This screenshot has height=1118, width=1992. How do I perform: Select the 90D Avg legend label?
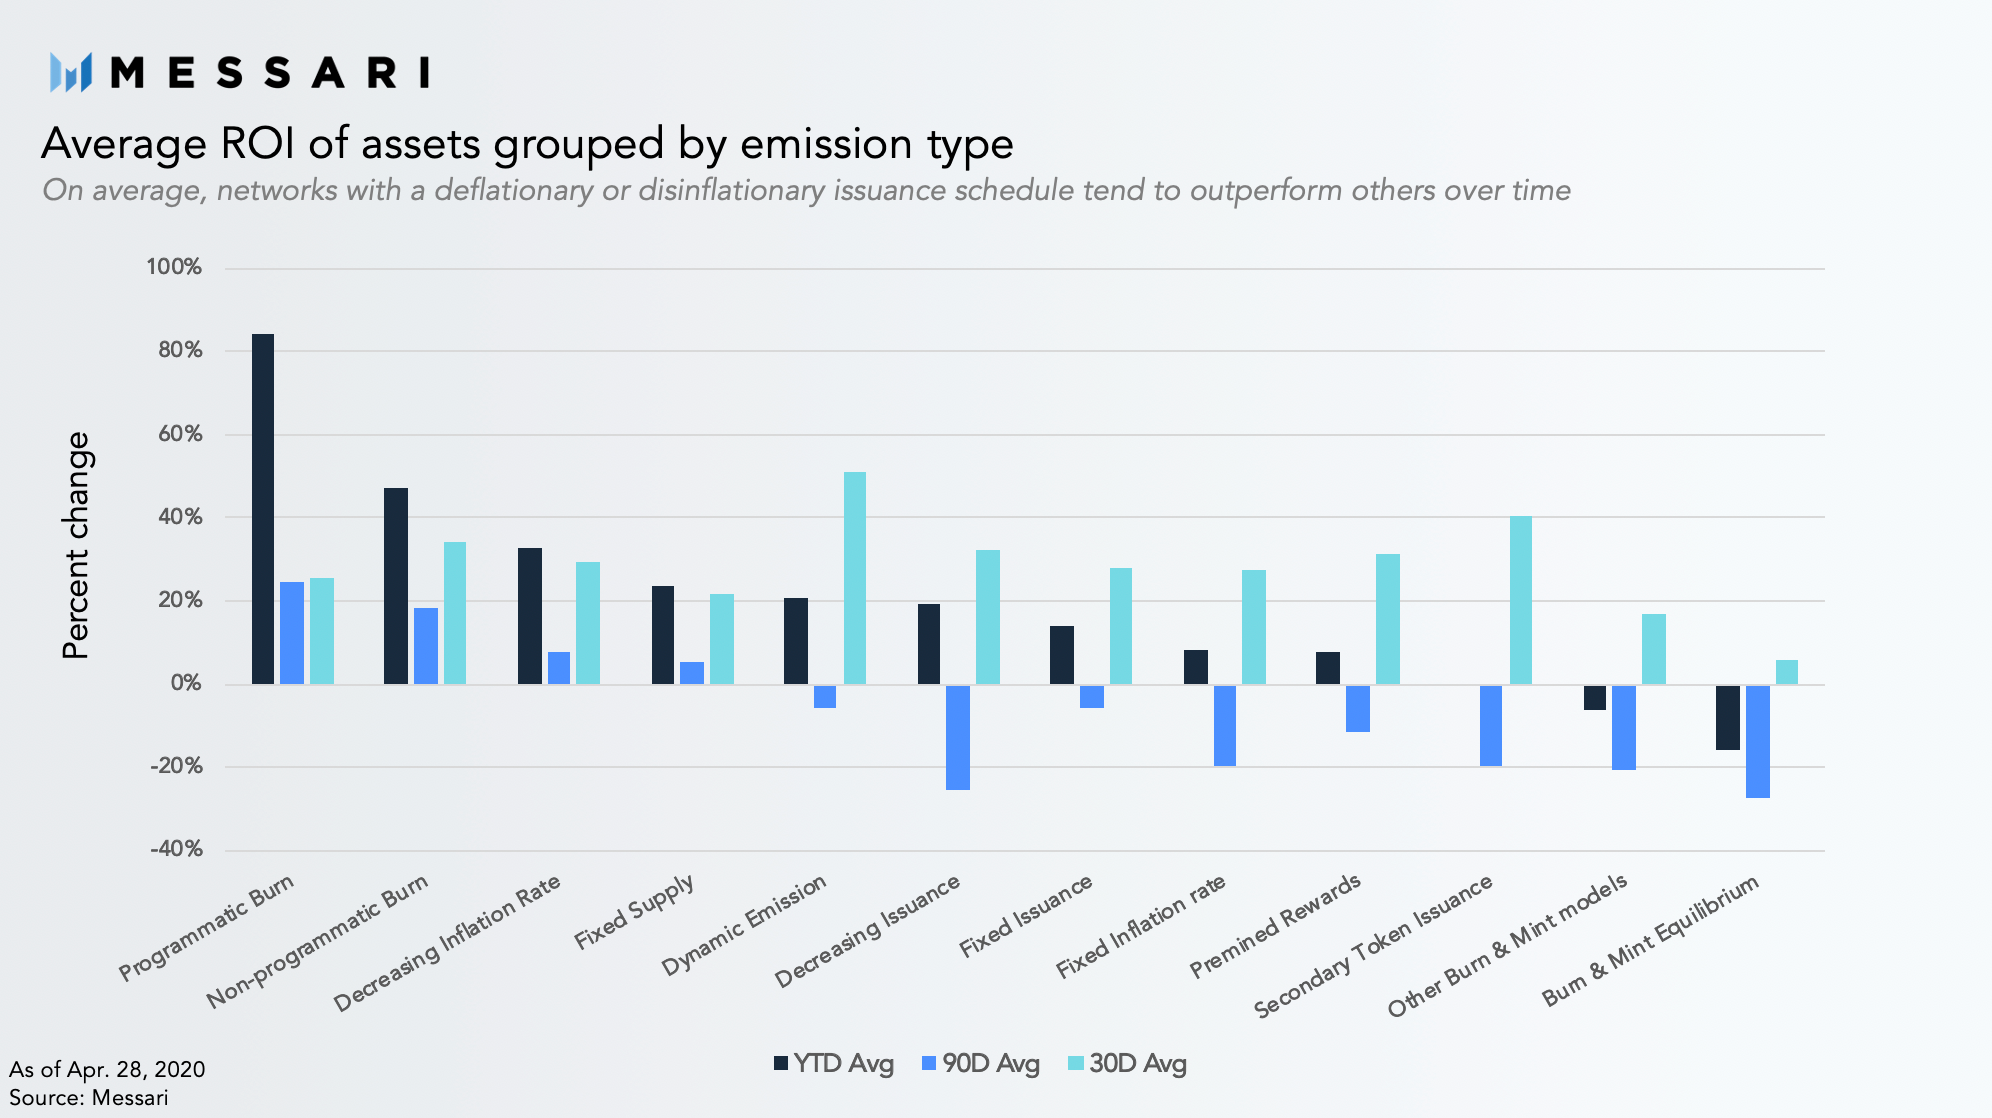[991, 1064]
